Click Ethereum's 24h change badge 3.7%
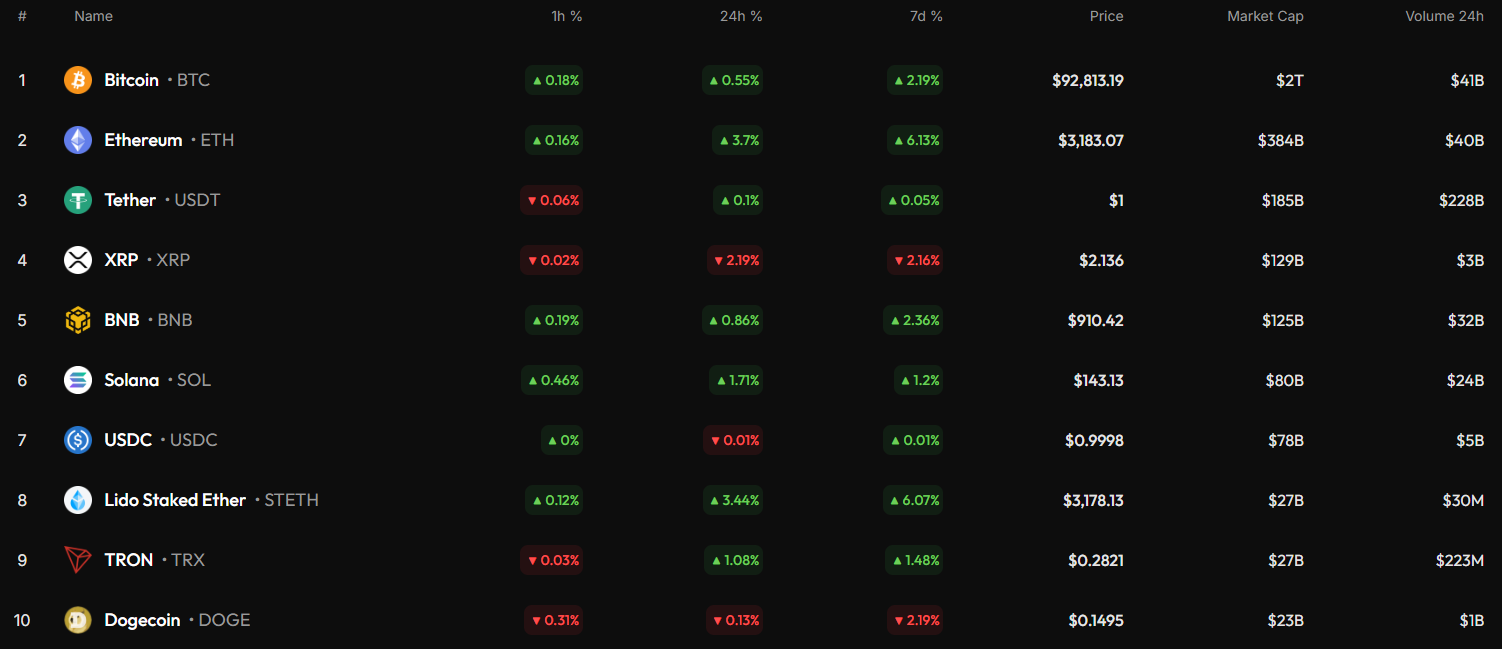1502x649 pixels. point(737,140)
